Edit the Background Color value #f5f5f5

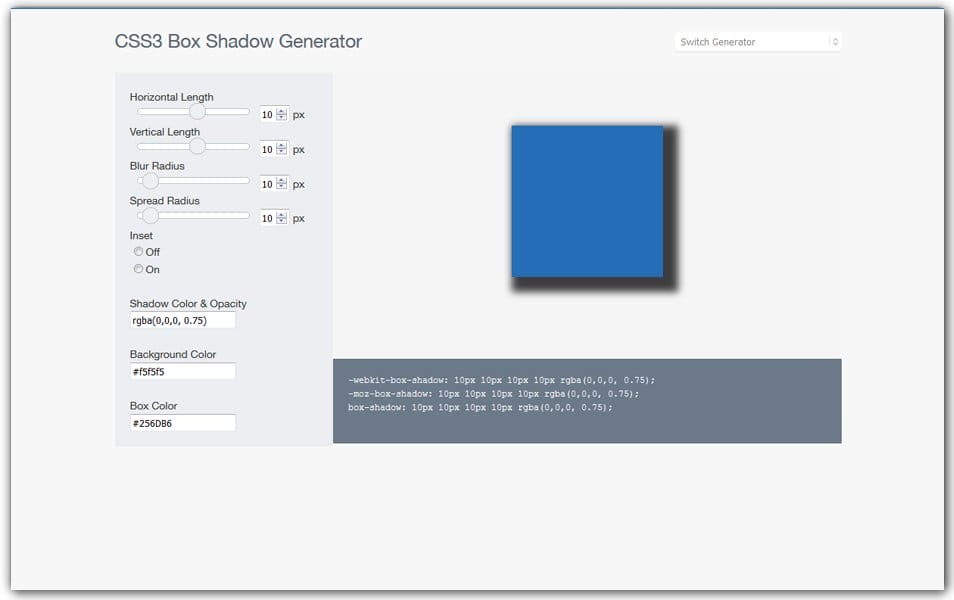(181, 370)
